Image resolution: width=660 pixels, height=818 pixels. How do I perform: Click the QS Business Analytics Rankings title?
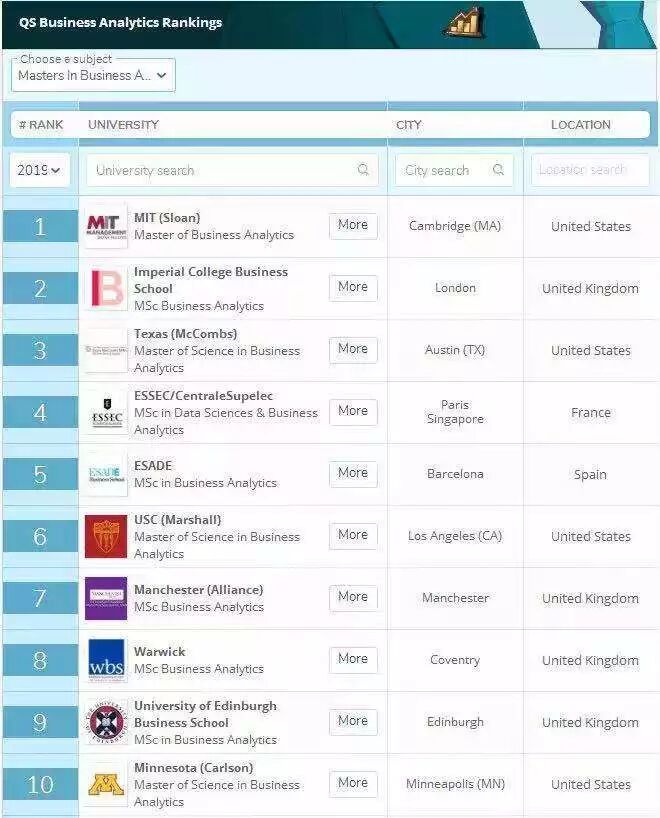tap(121, 22)
